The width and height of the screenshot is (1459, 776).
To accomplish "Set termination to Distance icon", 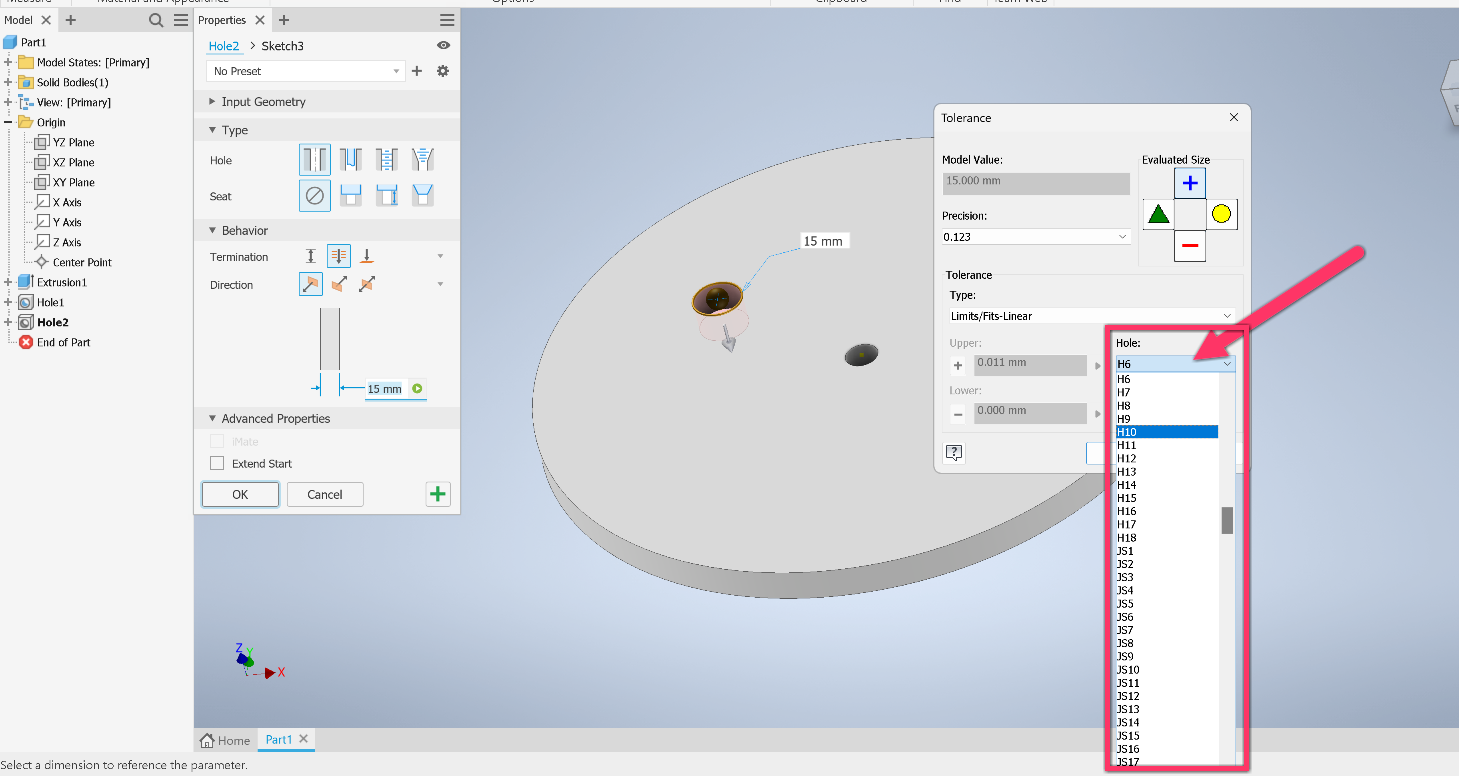I will (311, 257).
